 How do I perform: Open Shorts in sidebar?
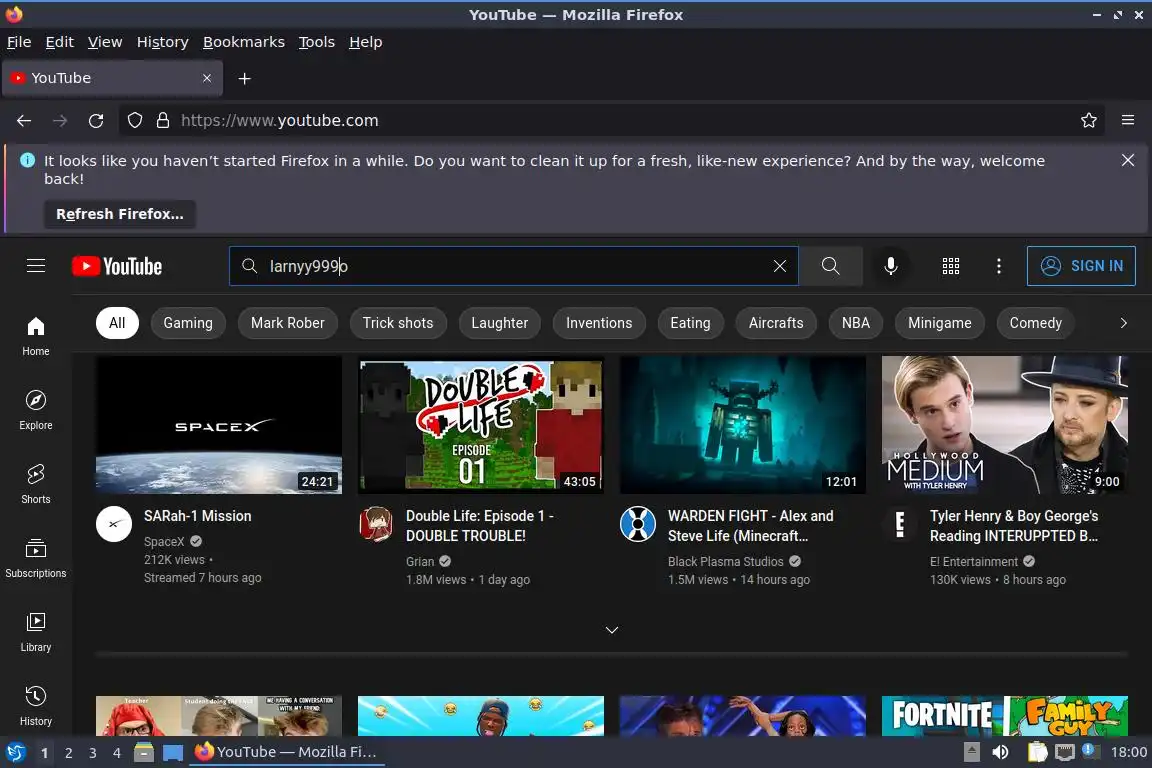click(x=36, y=484)
